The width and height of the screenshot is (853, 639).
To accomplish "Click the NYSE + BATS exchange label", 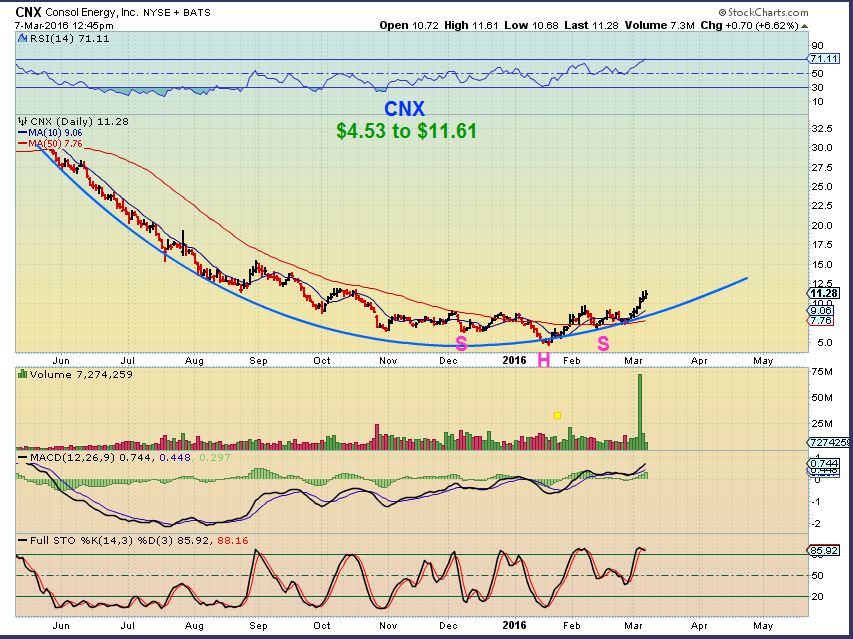I will pyautogui.click(x=176, y=12).
